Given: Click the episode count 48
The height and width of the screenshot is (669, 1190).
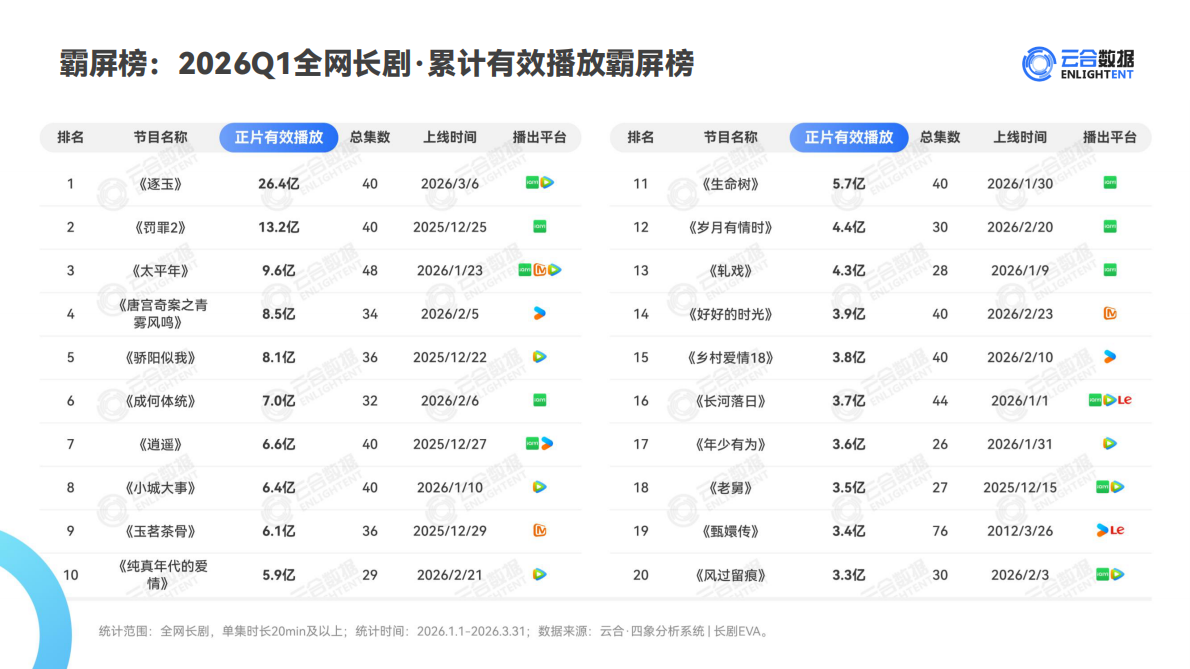Looking at the screenshot, I should coord(370,271).
